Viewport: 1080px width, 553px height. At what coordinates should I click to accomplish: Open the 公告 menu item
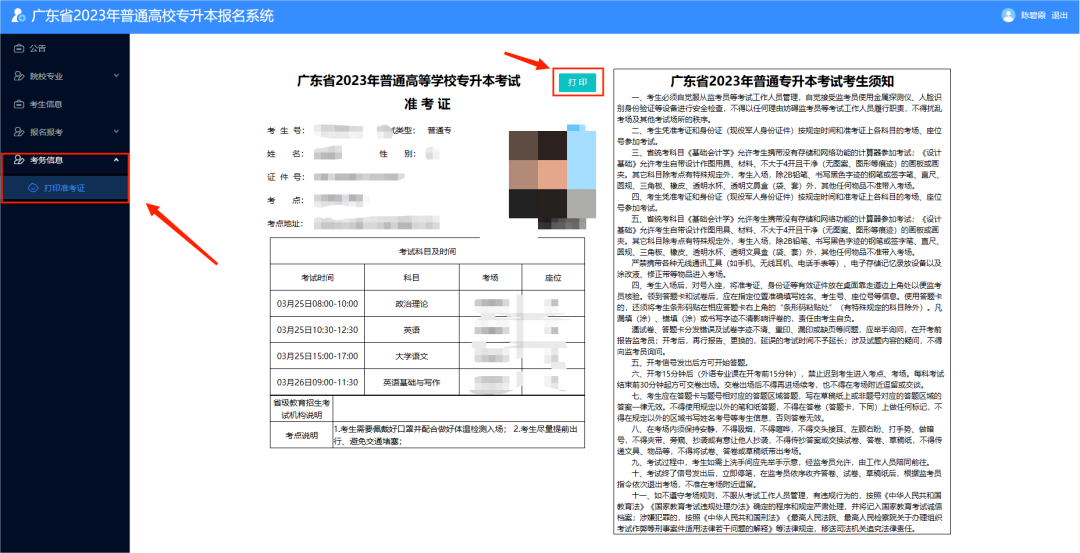[38, 48]
